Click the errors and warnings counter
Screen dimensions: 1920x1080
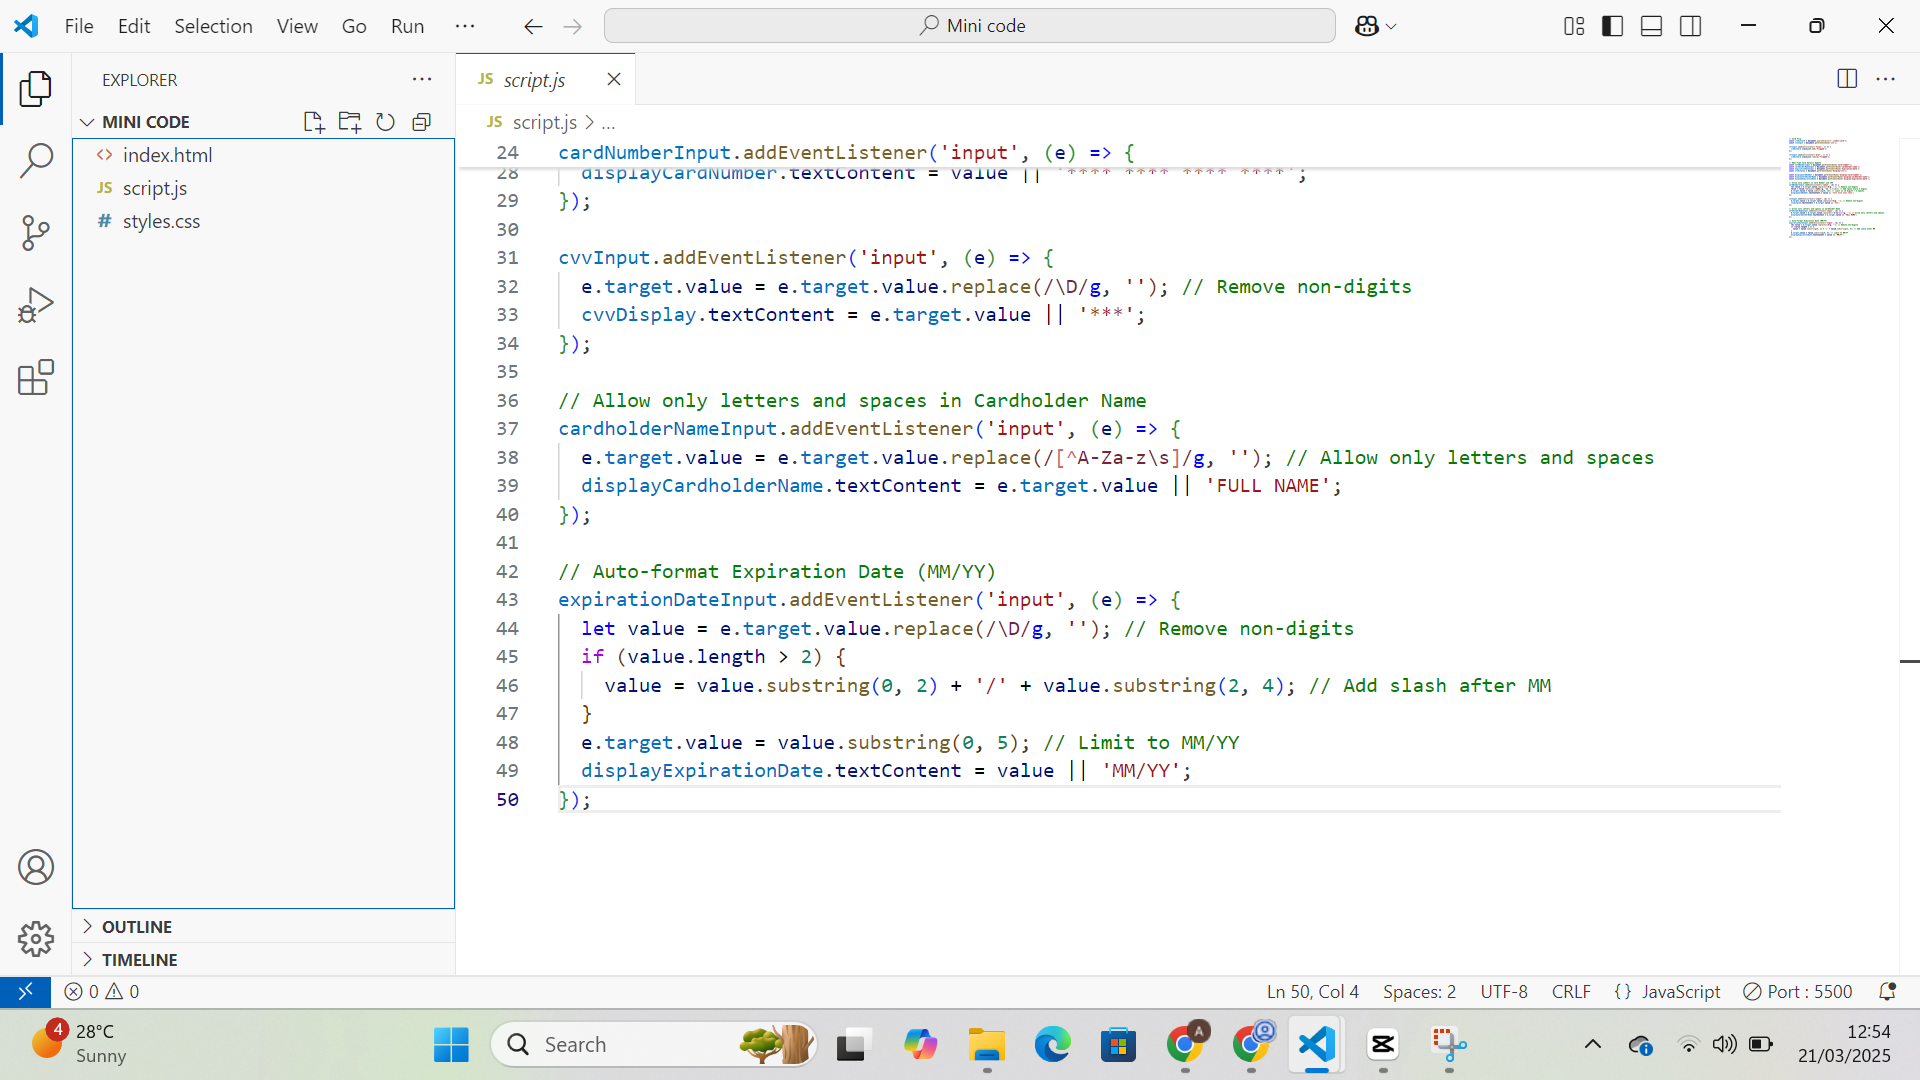pyautogui.click(x=100, y=991)
